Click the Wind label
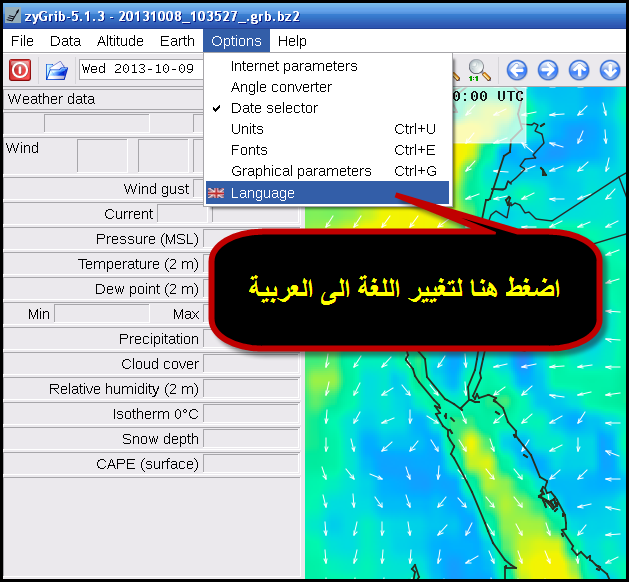The image size is (629, 582). (x=22, y=148)
